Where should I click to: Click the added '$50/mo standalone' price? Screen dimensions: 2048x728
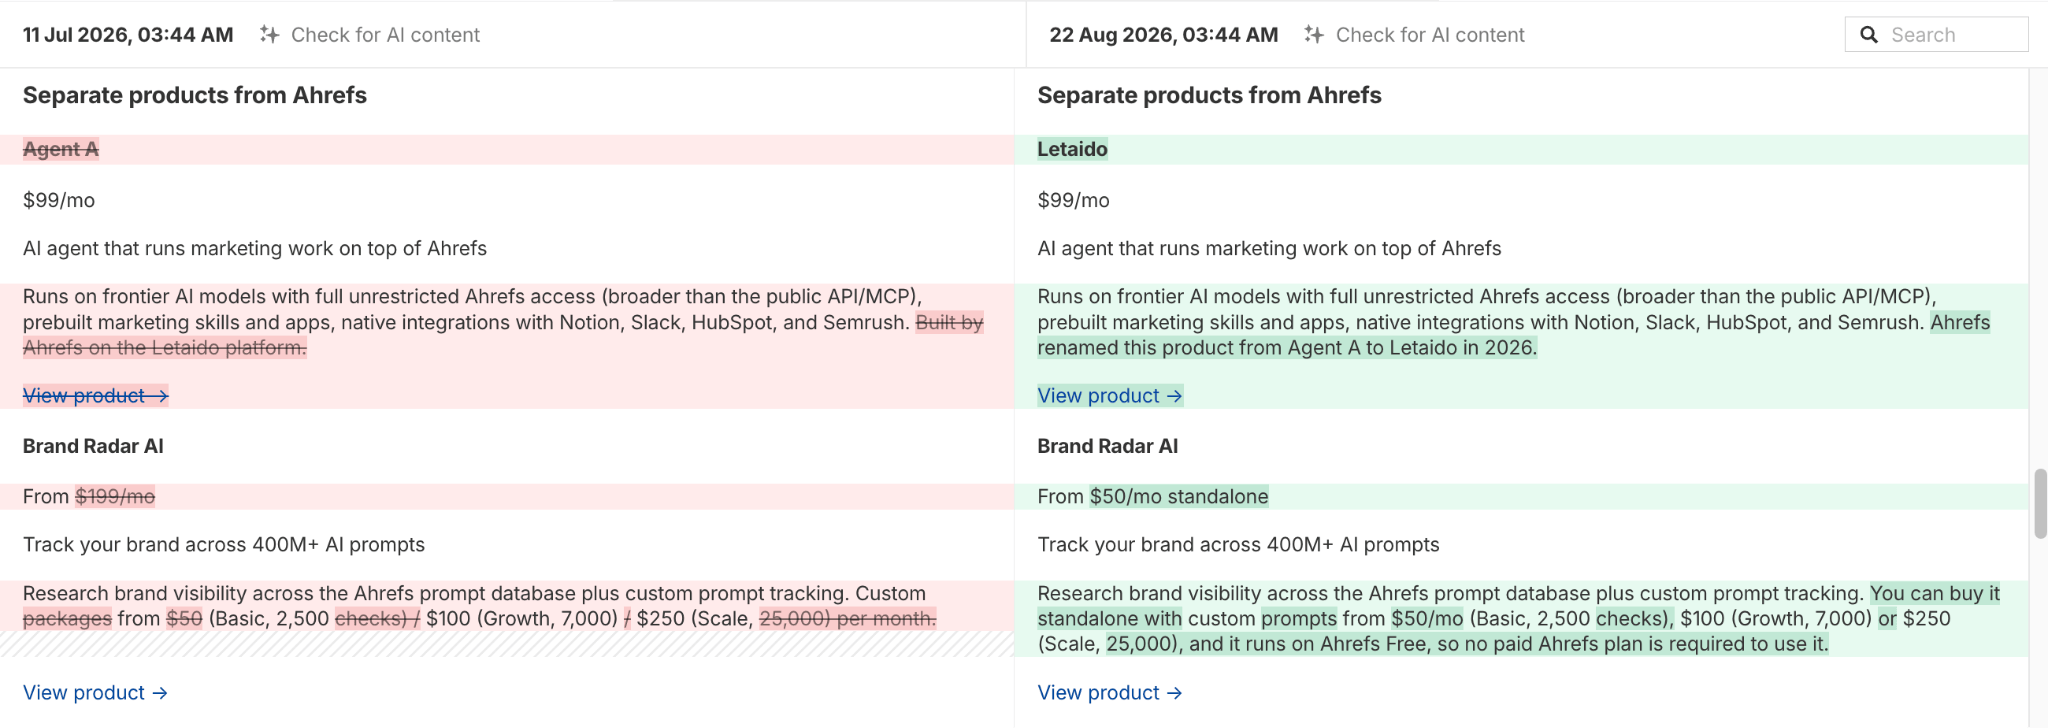point(1179,497)
